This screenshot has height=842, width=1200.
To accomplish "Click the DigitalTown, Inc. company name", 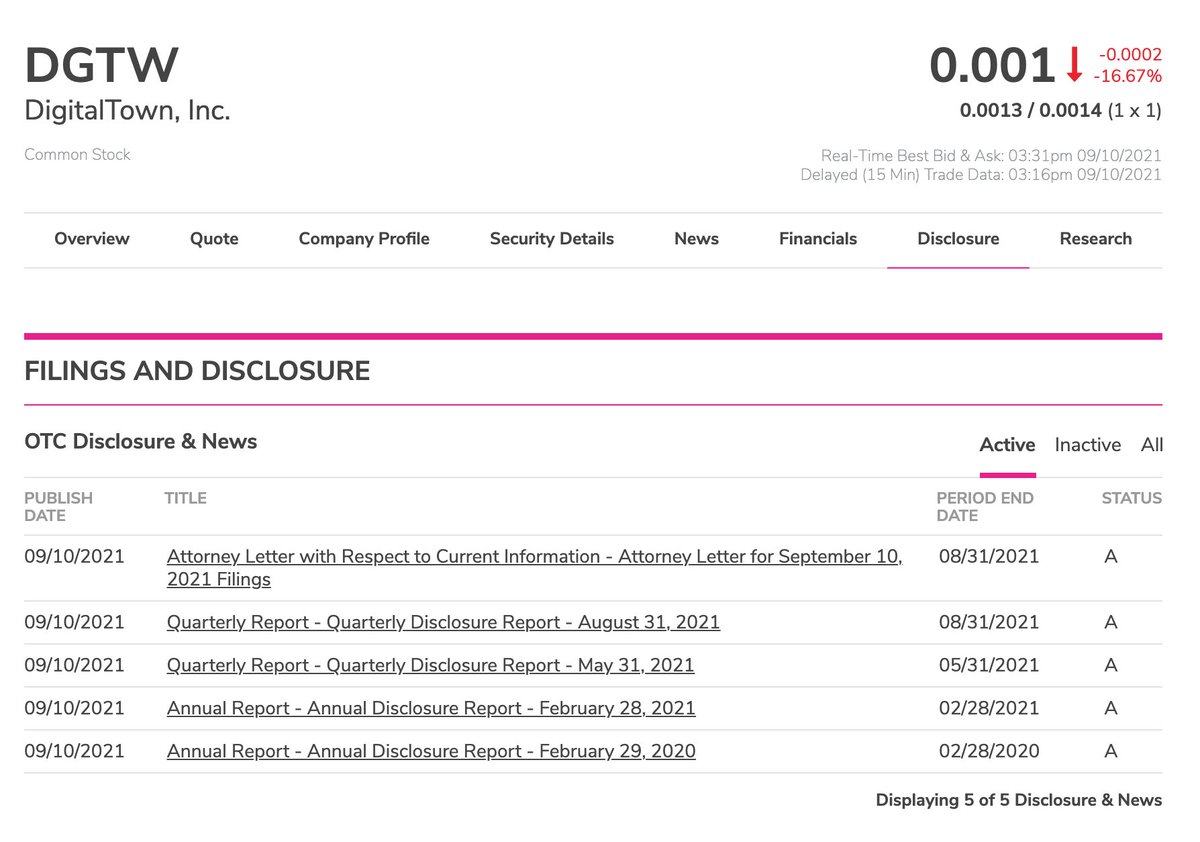I will pos(127,110).
